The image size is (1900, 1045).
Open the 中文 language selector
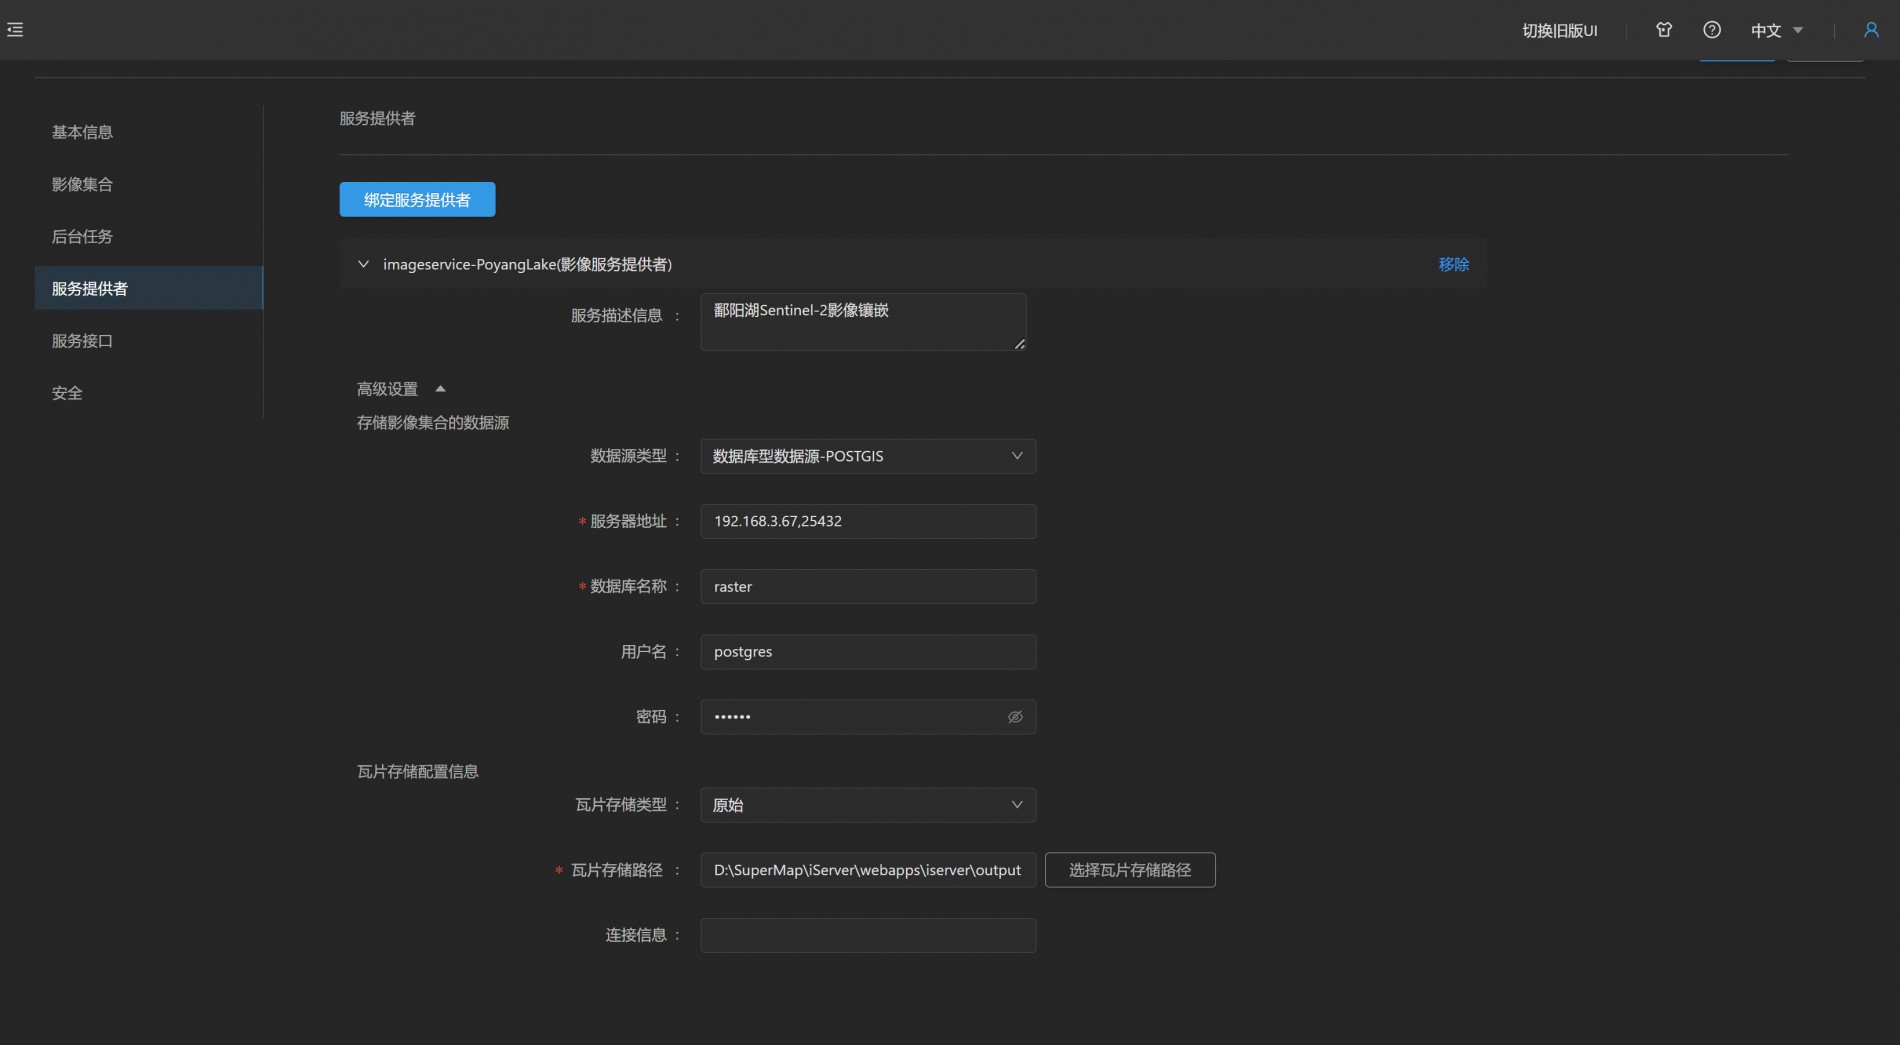tap(1776, 31)
